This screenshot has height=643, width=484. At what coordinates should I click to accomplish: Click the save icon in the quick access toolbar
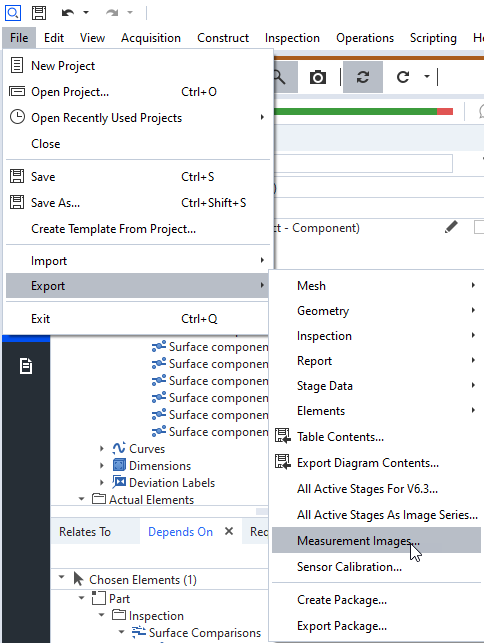click(39, 13)
